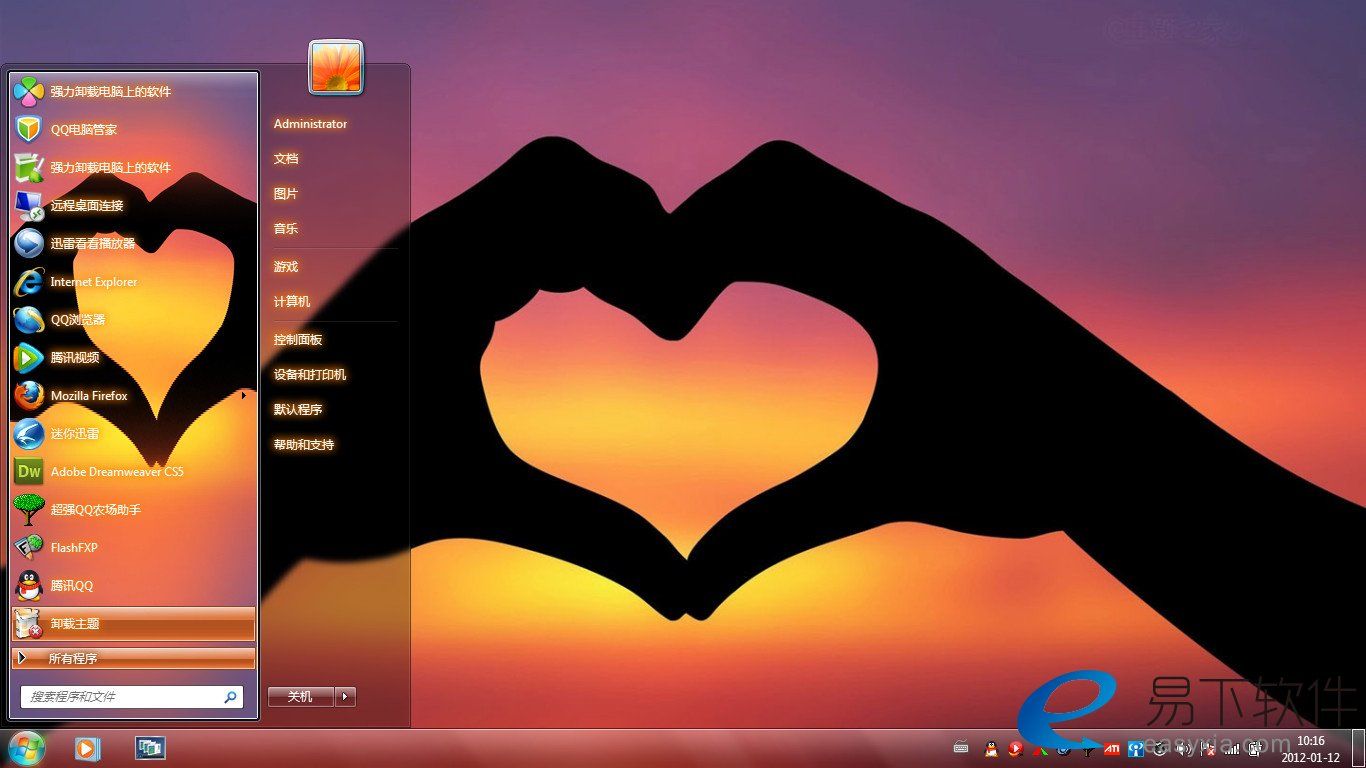Open the ATI tray icon

tap(1111, 748)
